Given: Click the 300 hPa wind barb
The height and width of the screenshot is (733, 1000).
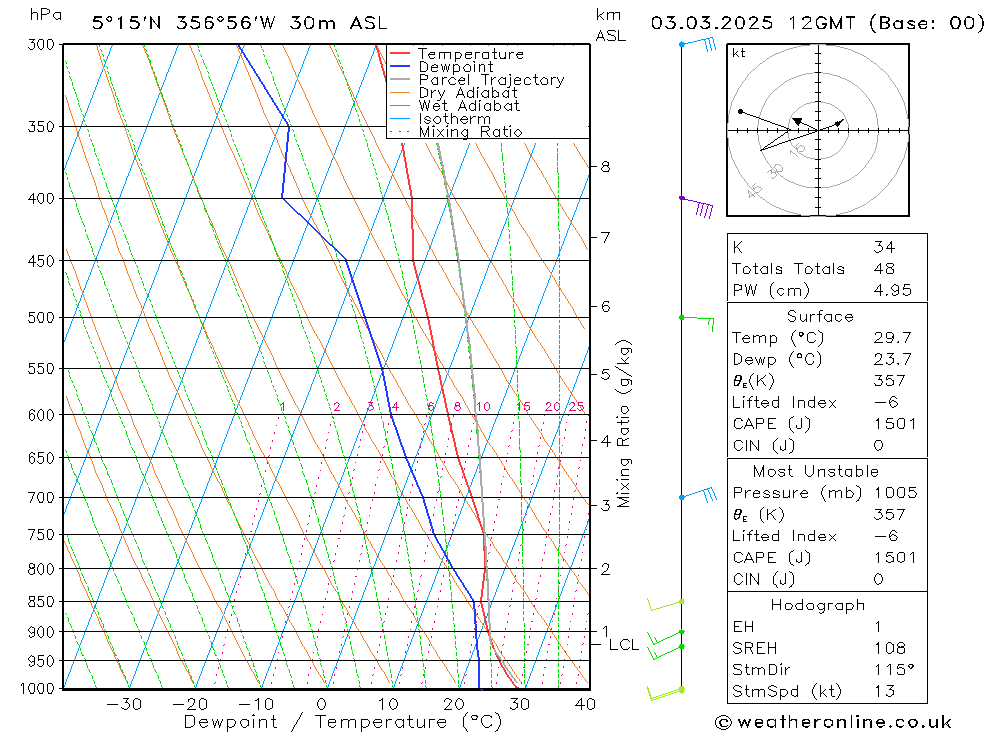Looking at the screenshot, I should [698, 45].
